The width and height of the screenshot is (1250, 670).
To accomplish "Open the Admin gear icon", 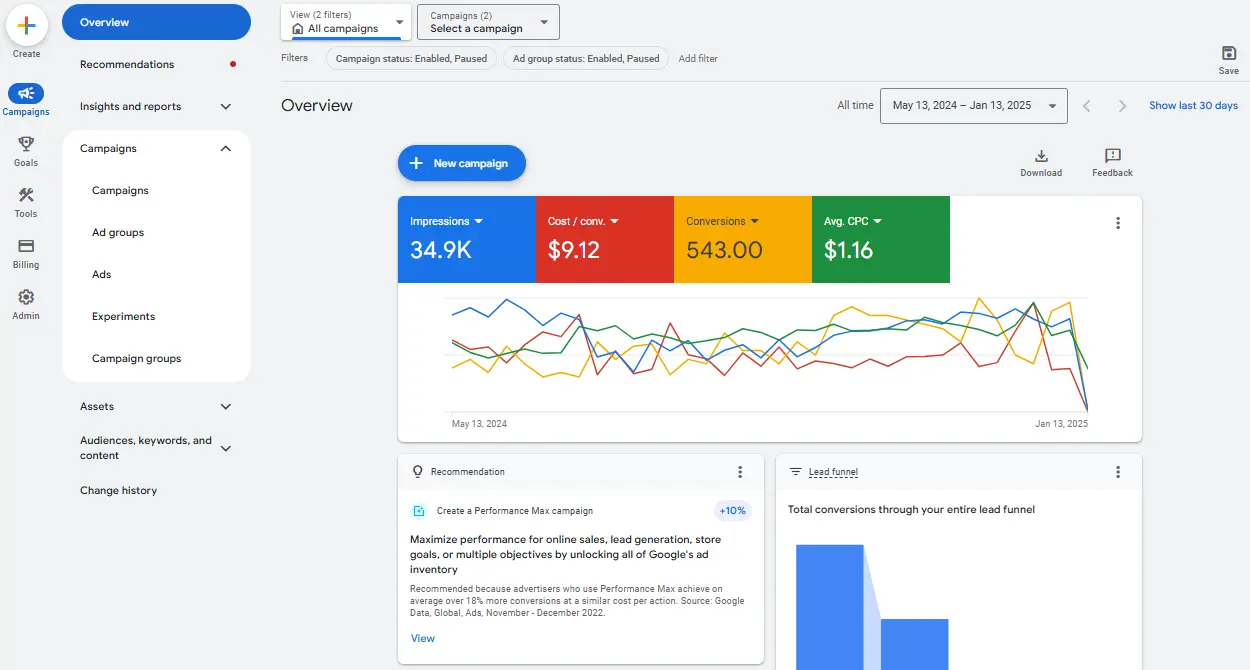I will [26, 297].
